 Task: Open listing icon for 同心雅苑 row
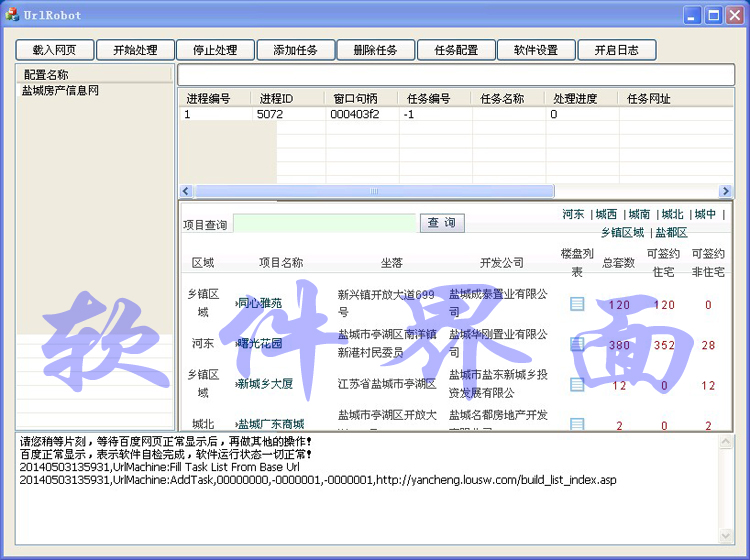(x=577, y=304)
